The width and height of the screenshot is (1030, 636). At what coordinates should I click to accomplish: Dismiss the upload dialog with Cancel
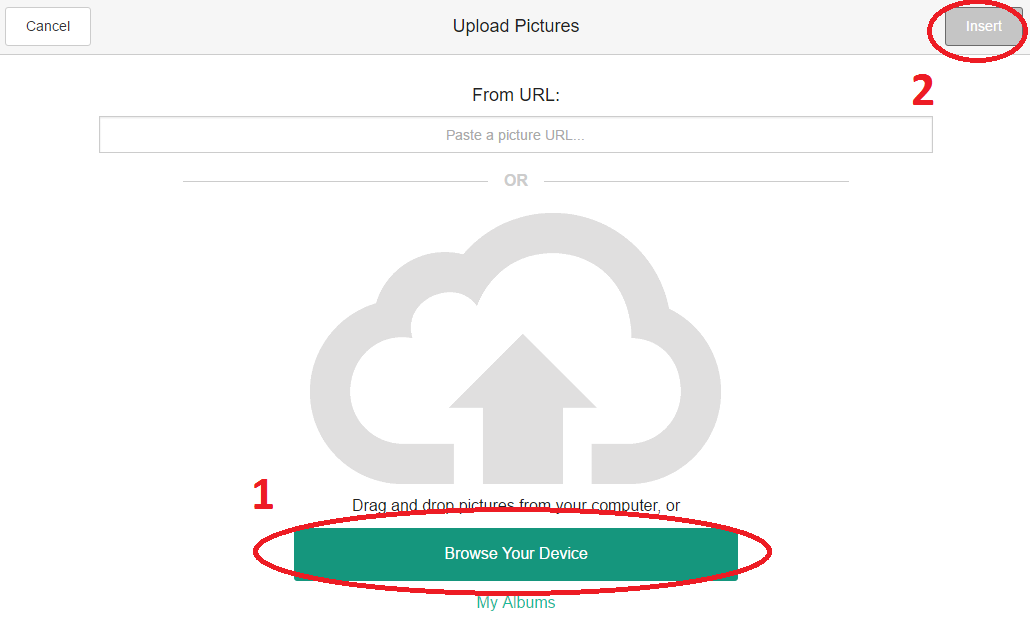pos(48,26)
